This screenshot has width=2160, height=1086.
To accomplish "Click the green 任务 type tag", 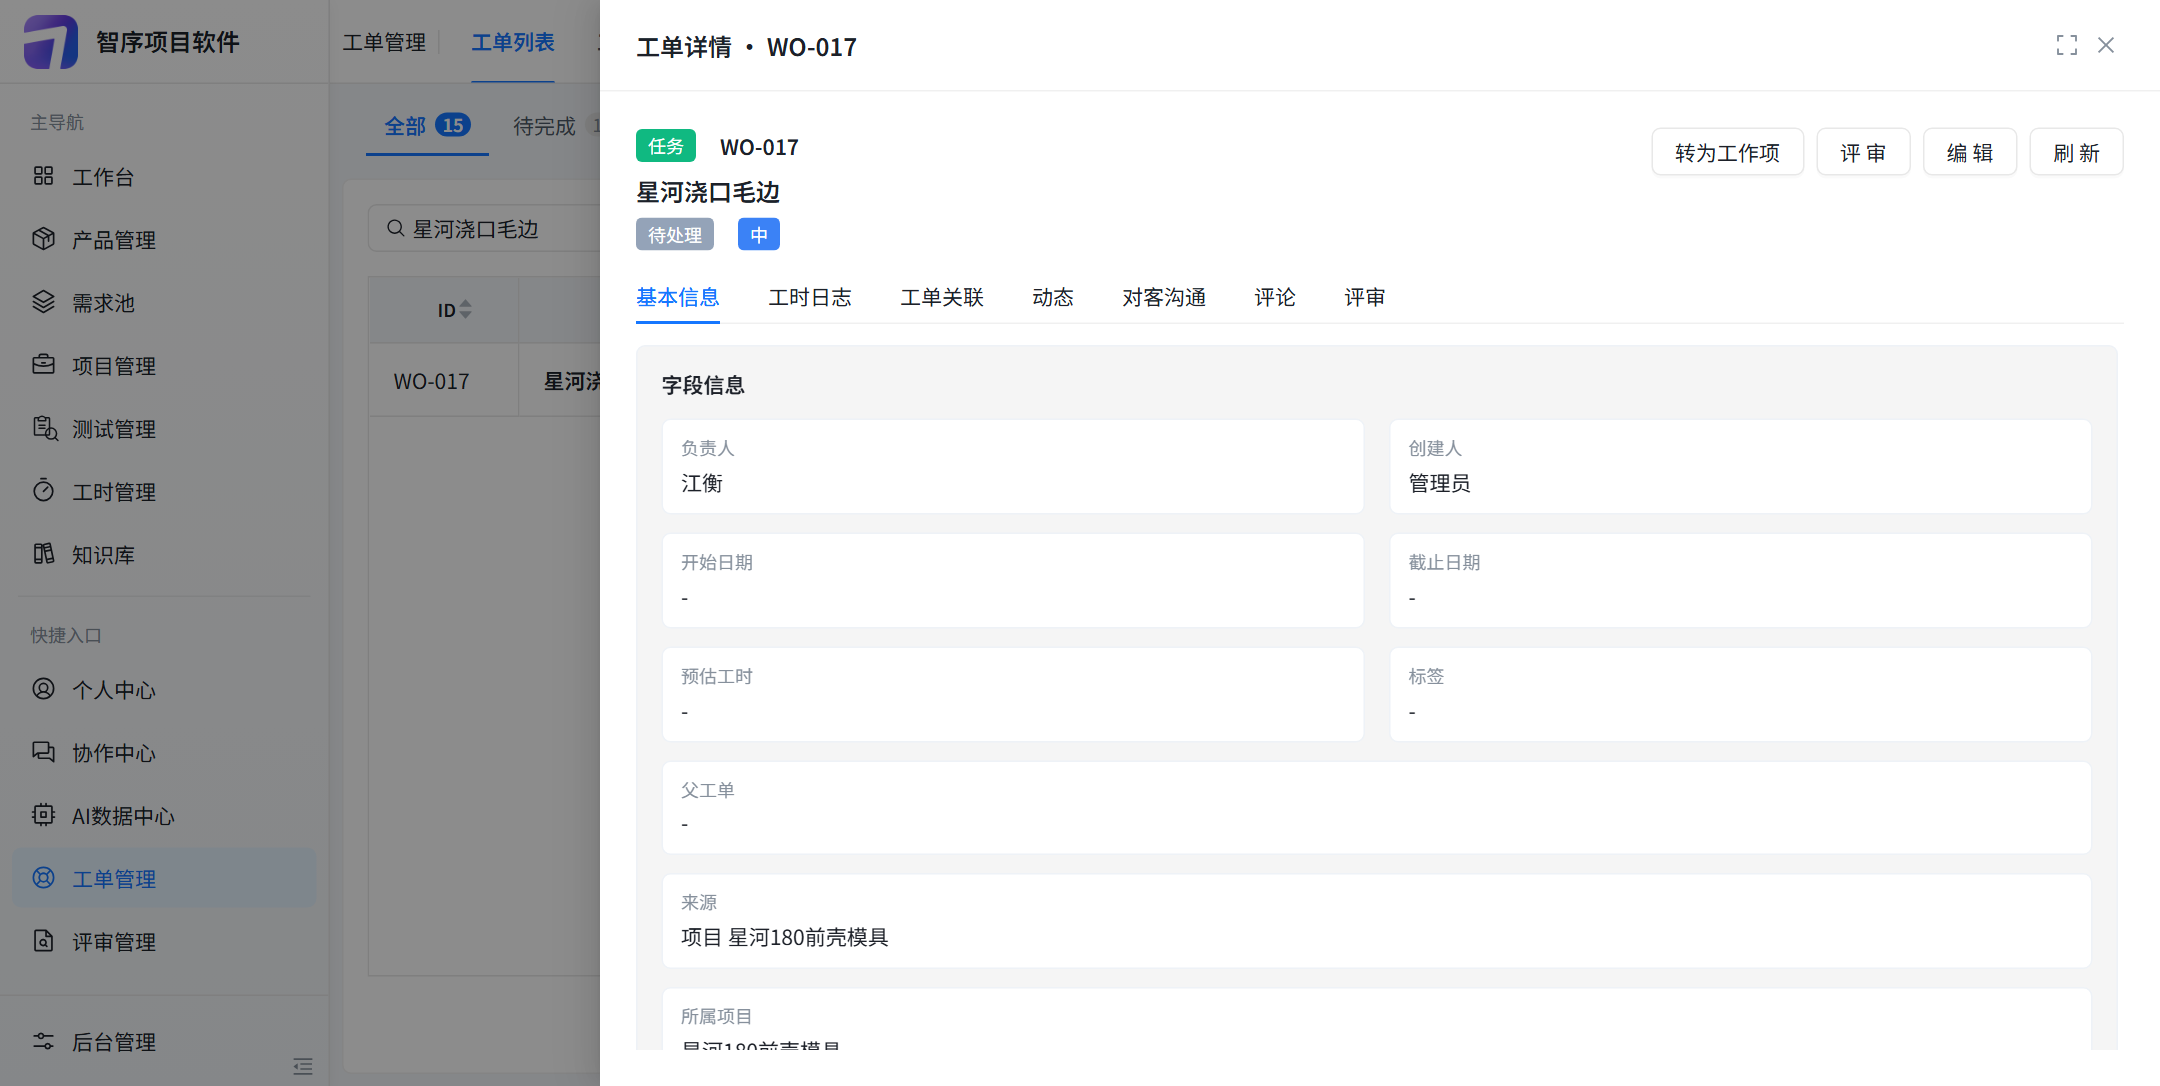I will click(666, 146).
